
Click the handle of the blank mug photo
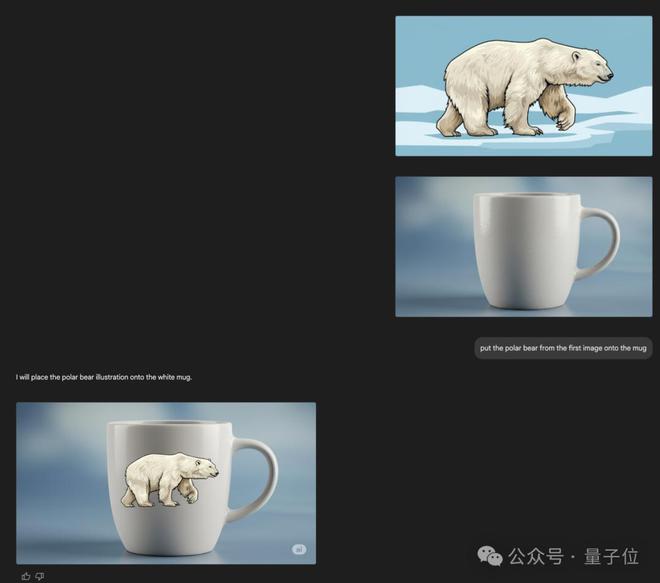point(599,243)
